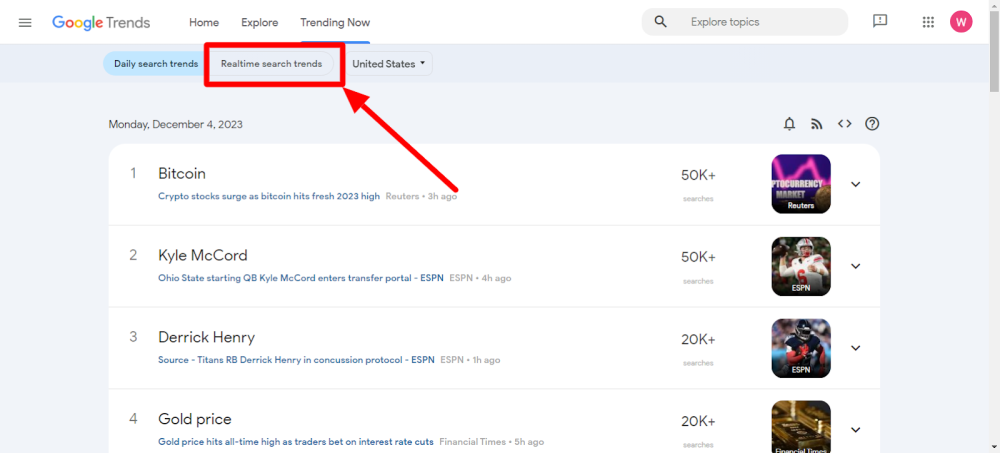This screenshot has width=1000, height=453.
Task: Go to the Explore tab
Action: [260, 22]
